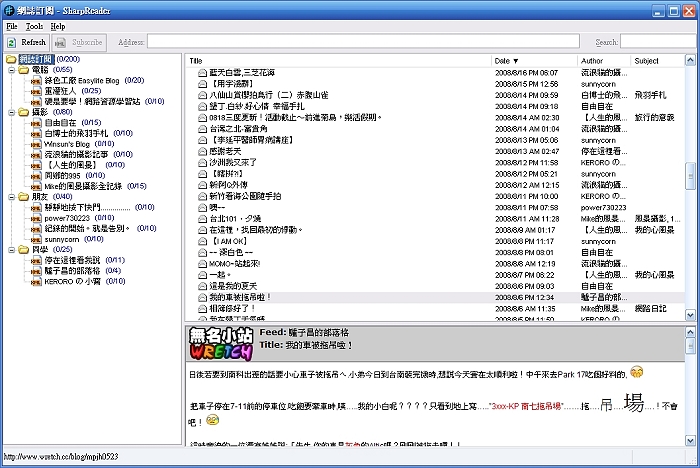
Task: Click the Subscribe toolbar button
Action: (79, 42)
